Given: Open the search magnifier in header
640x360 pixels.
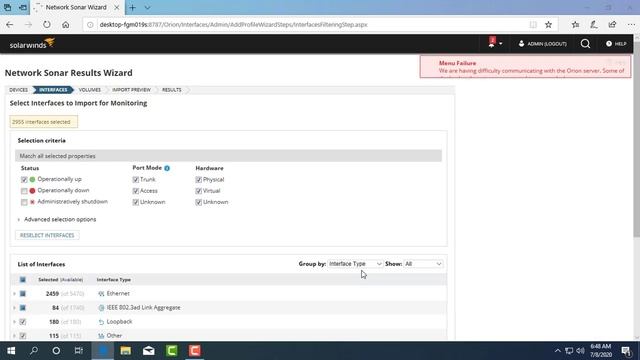Looking at the screenshot, I should click(585, 44).
